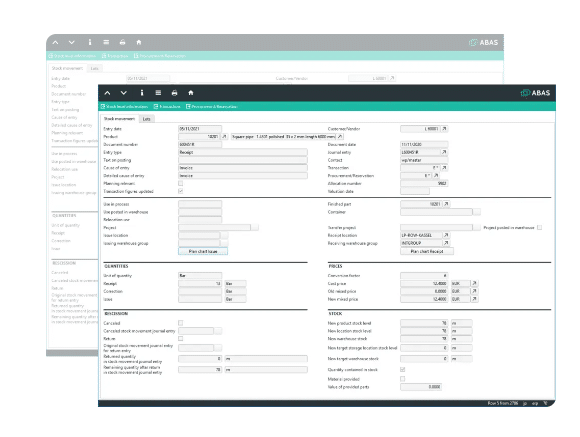Toggle the Transaction figures updated checkbox
The width and height of the screenshot is (580, 437).
click(181, 191)
